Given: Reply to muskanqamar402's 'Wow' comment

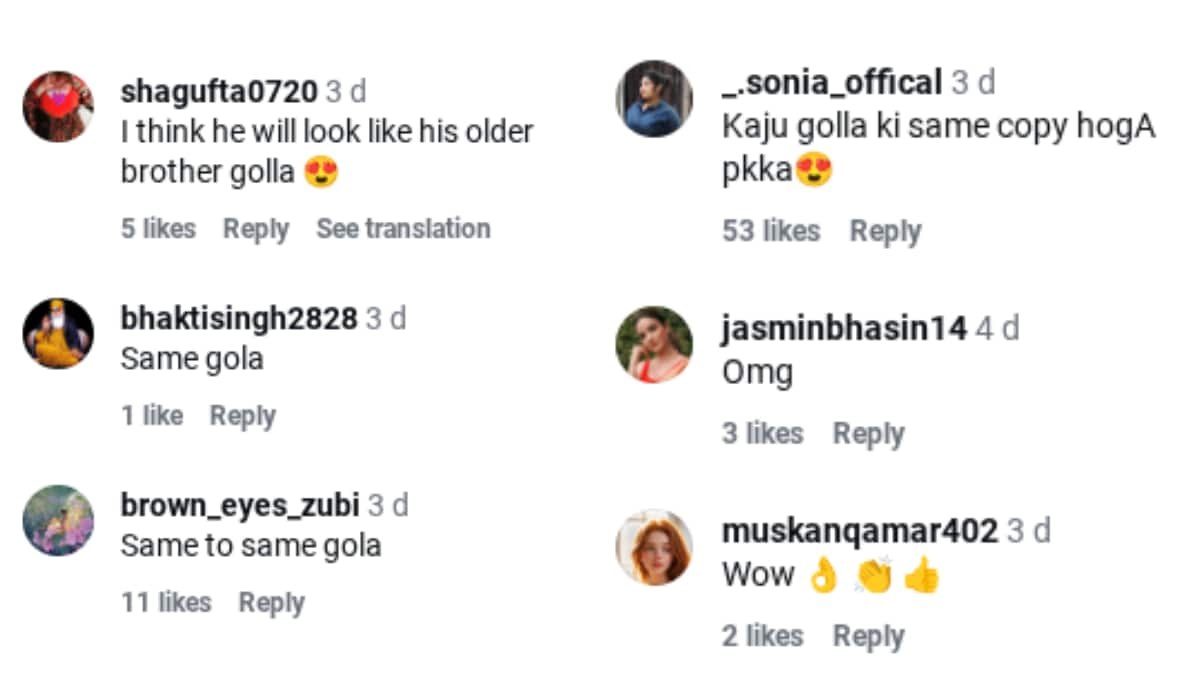Looking at the screenshot, I should coord(869,636).
